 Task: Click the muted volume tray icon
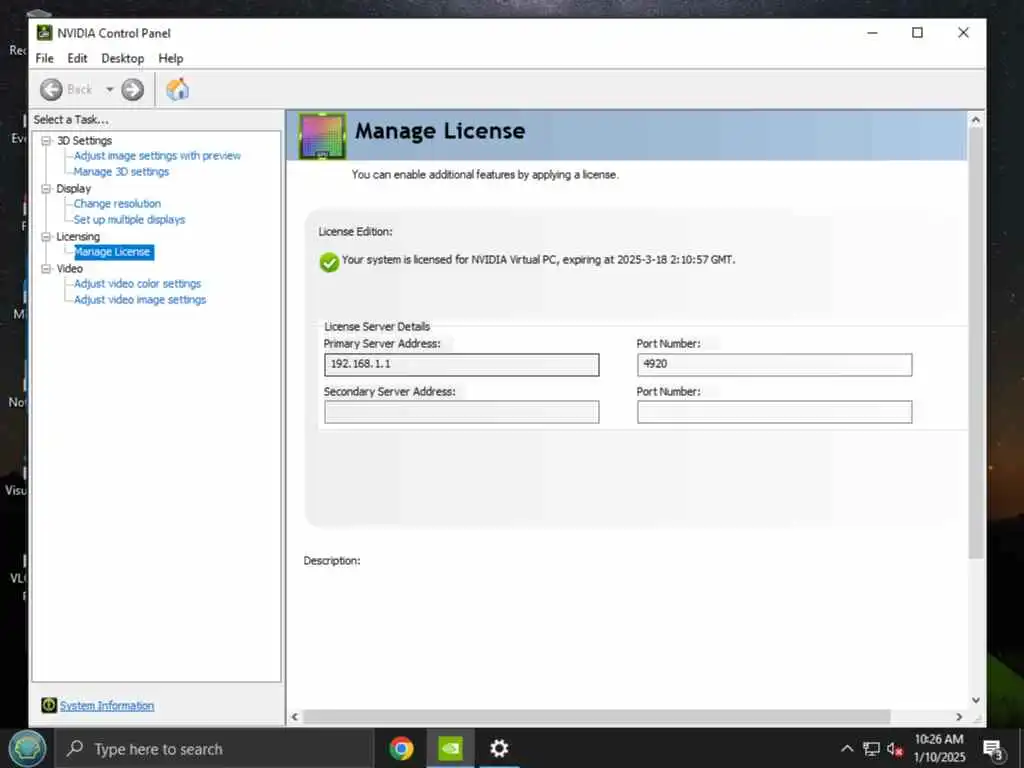(895, 749)
